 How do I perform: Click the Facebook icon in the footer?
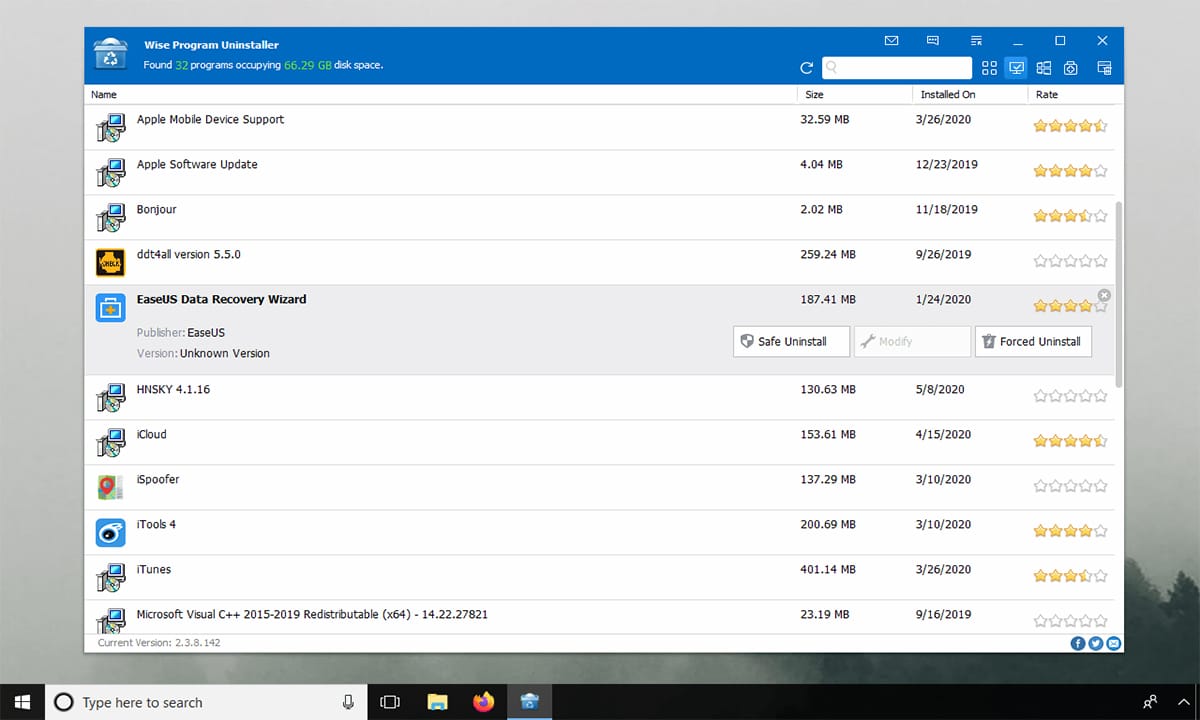(1078, 643)
